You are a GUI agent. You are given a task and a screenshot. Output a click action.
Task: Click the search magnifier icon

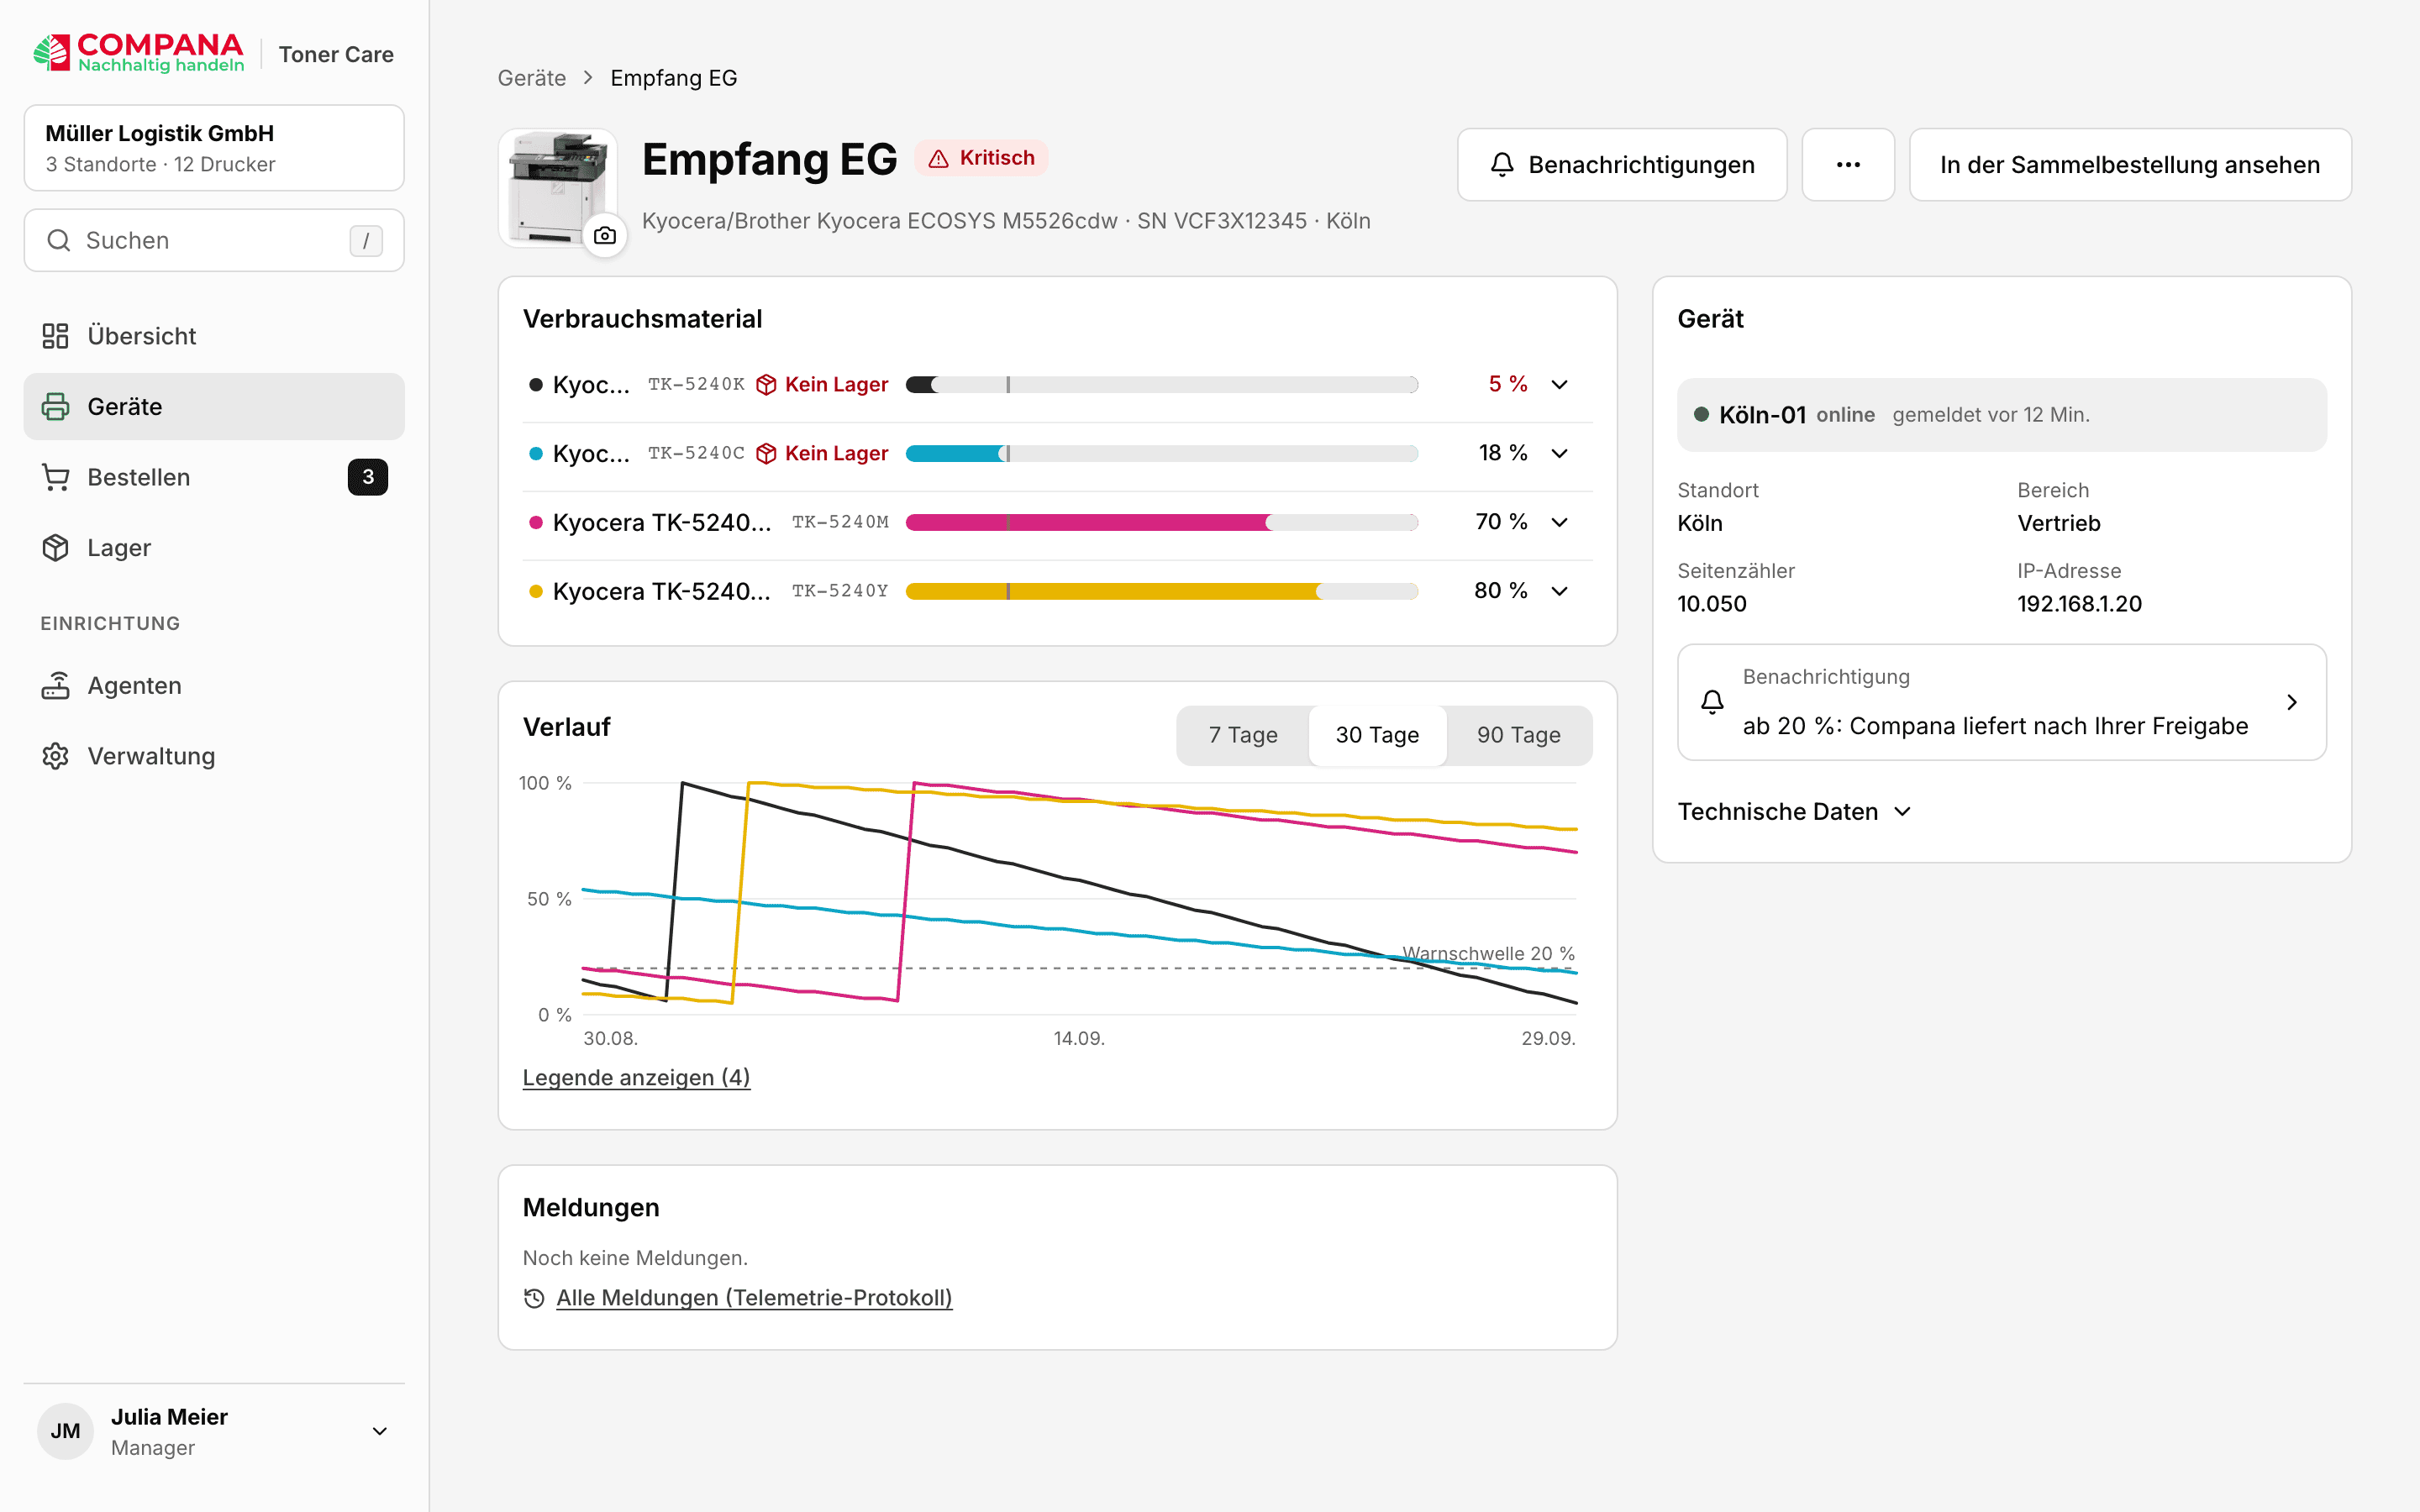[59, 240]
